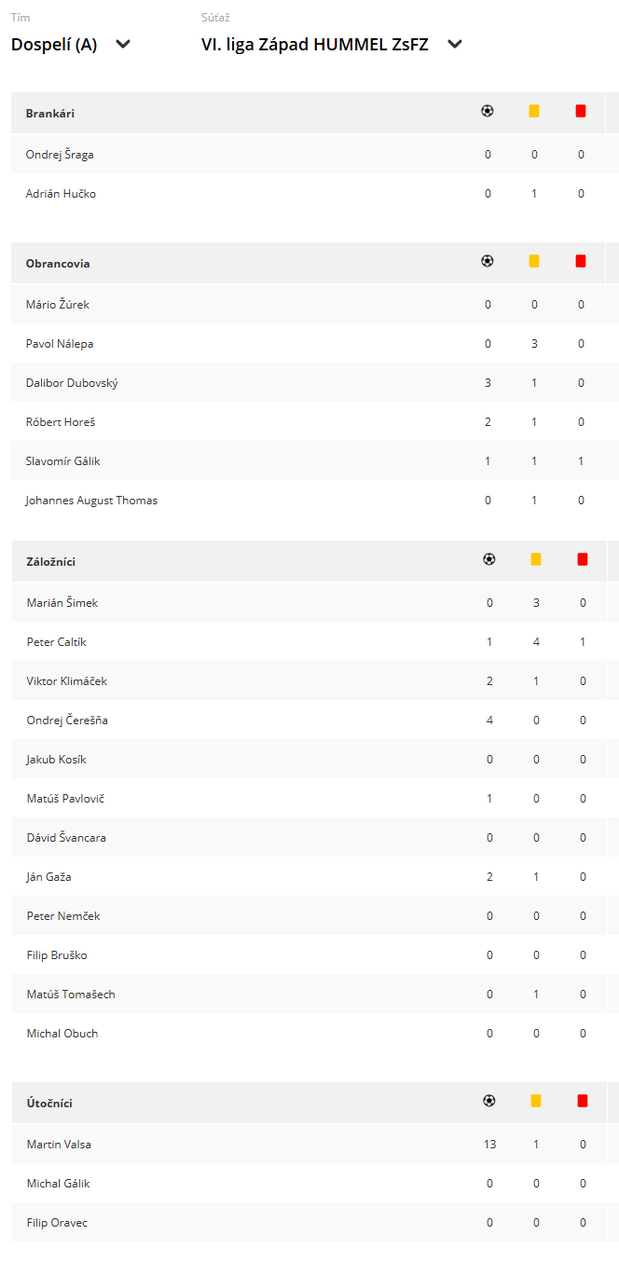Click yellow card icon in Záložníci header
Image resolution: width=619 pixels, height=1263 pixels.
click(x=536, y=559)
